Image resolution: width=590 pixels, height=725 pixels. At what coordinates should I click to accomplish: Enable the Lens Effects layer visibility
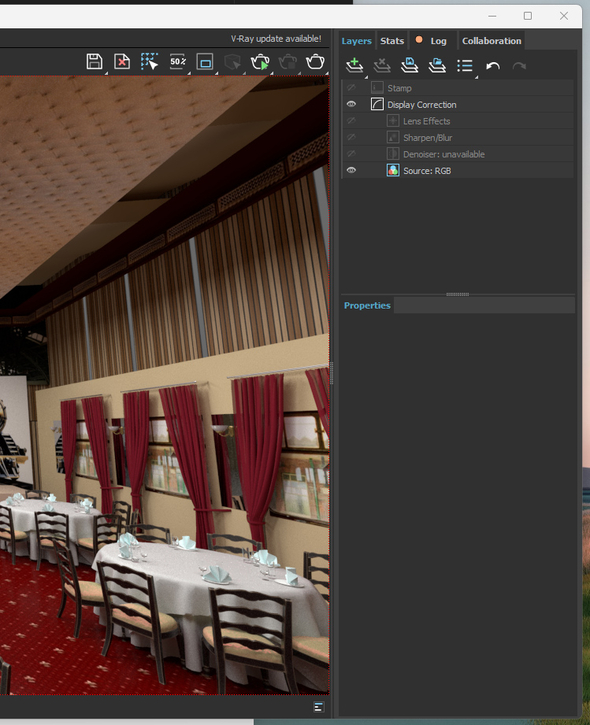[351, 121]
